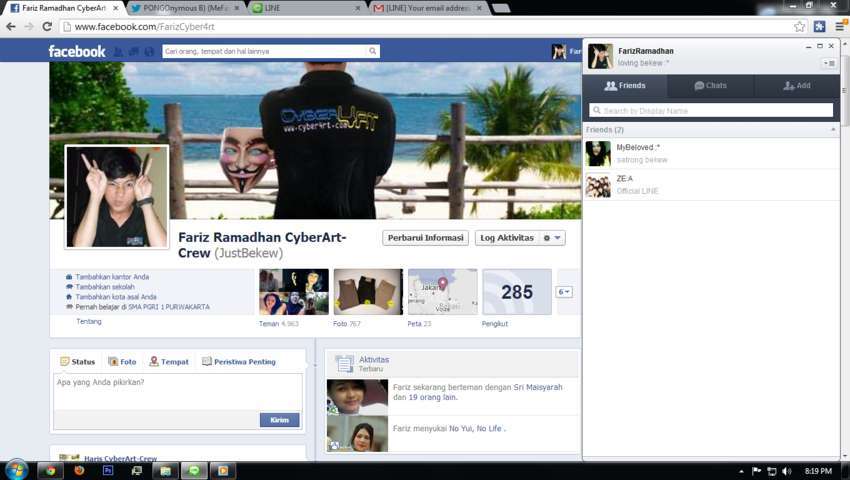
Task: Click LINE Search by Display Name field
Action: point(711,111)
